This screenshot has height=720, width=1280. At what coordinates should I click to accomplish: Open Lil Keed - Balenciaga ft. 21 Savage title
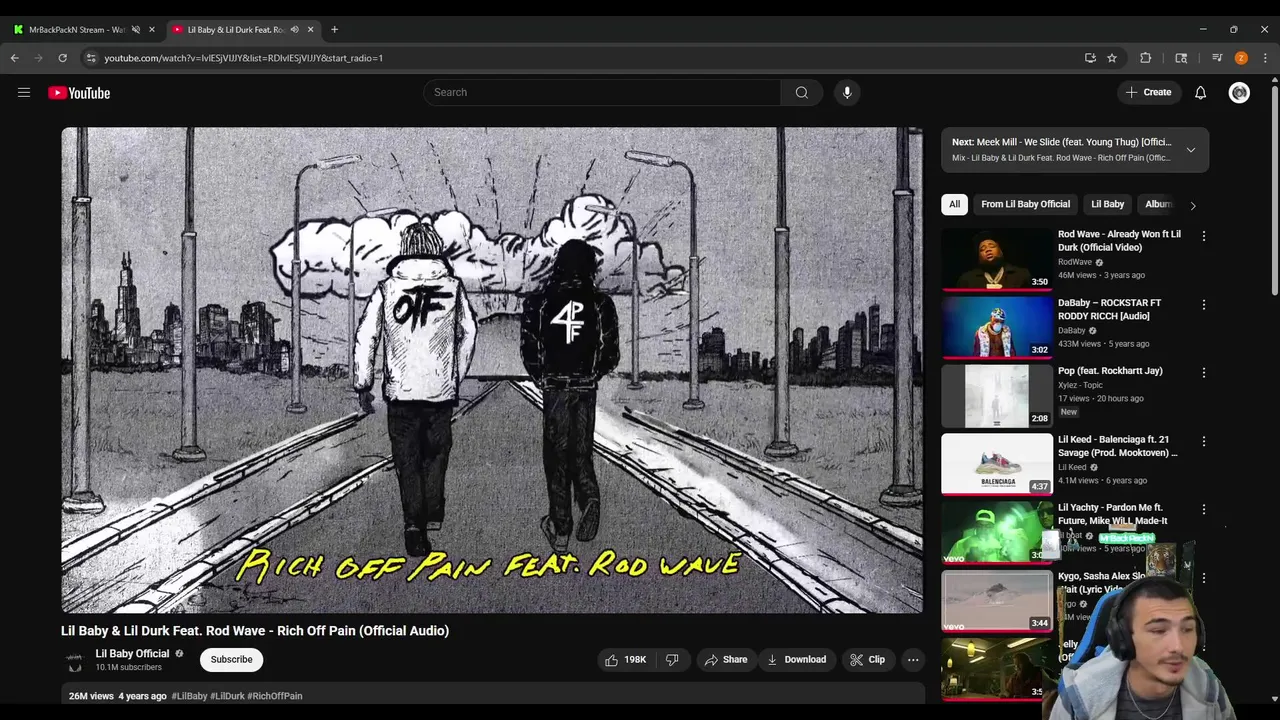(x=1118, y=446)
